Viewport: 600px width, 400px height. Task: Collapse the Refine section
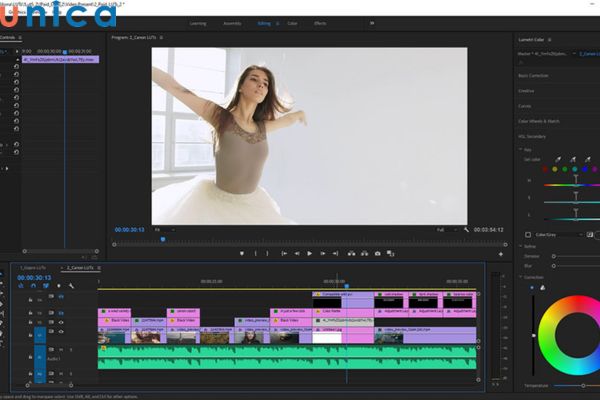pos(521,247)
